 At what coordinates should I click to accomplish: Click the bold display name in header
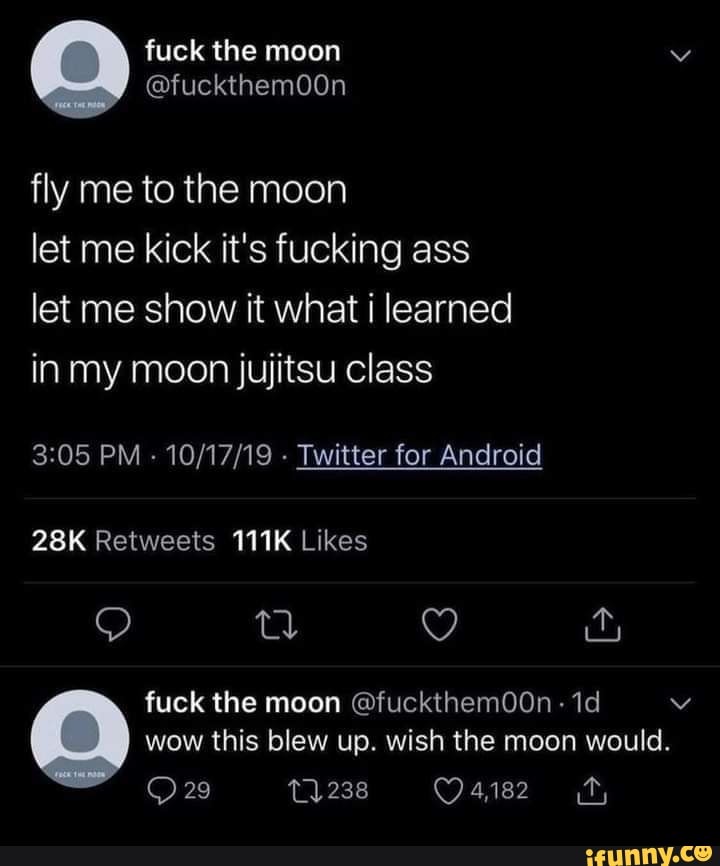pyautogui.click(x=242, y=50)
